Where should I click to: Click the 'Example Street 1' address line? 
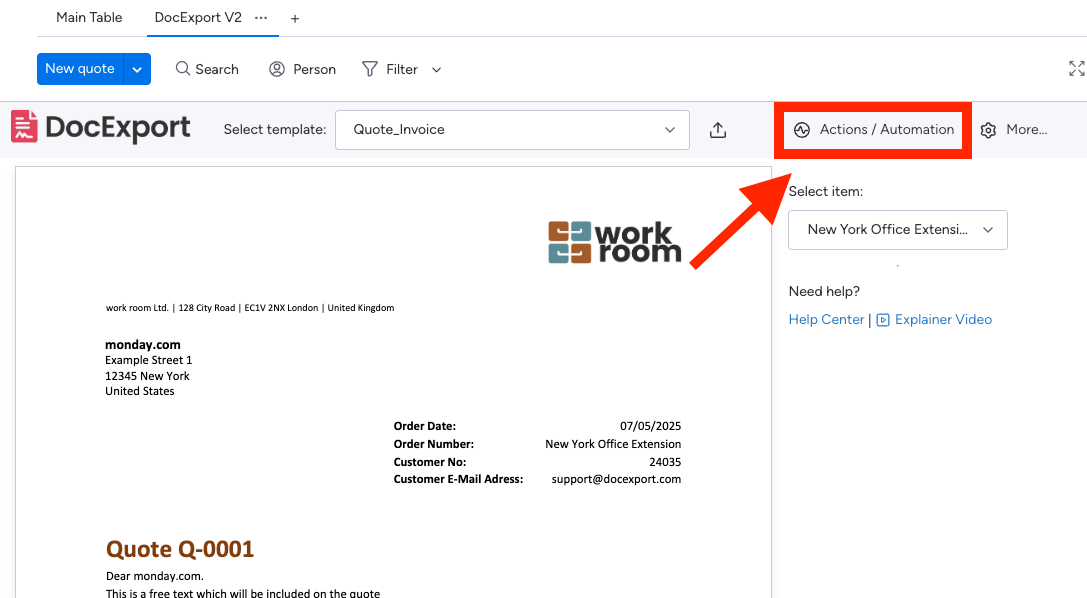[x=148, y=360]
